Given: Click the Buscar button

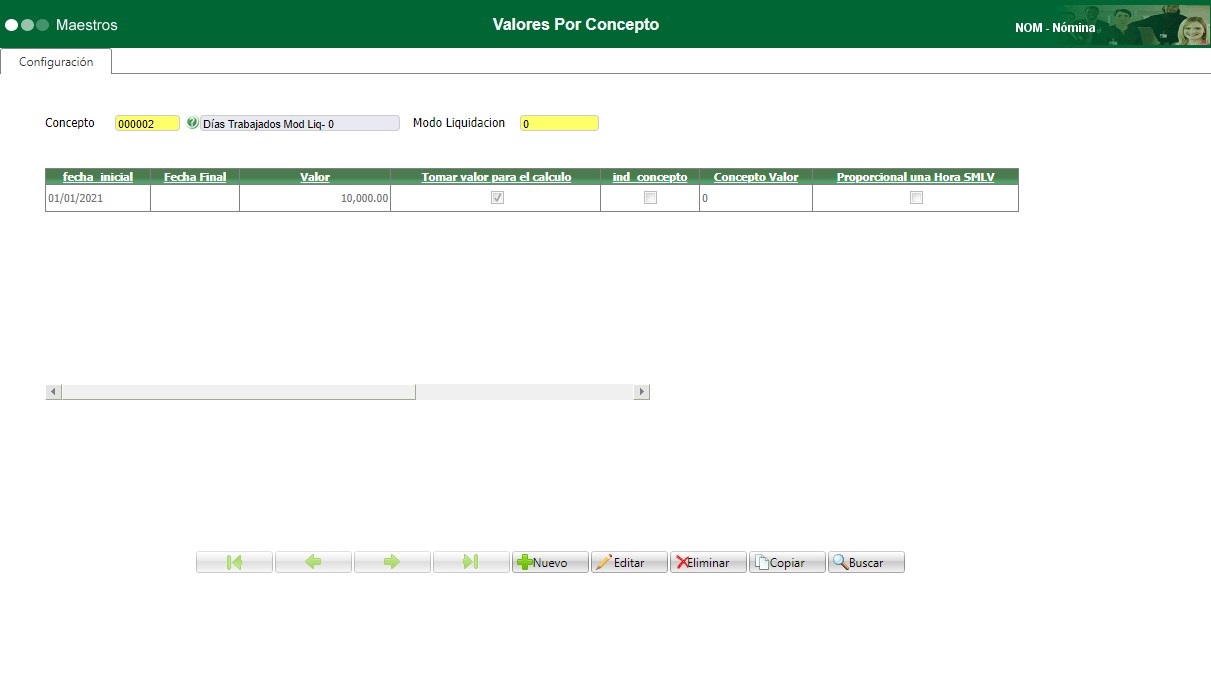Looking at the screenshot, I should pos(866,562).
